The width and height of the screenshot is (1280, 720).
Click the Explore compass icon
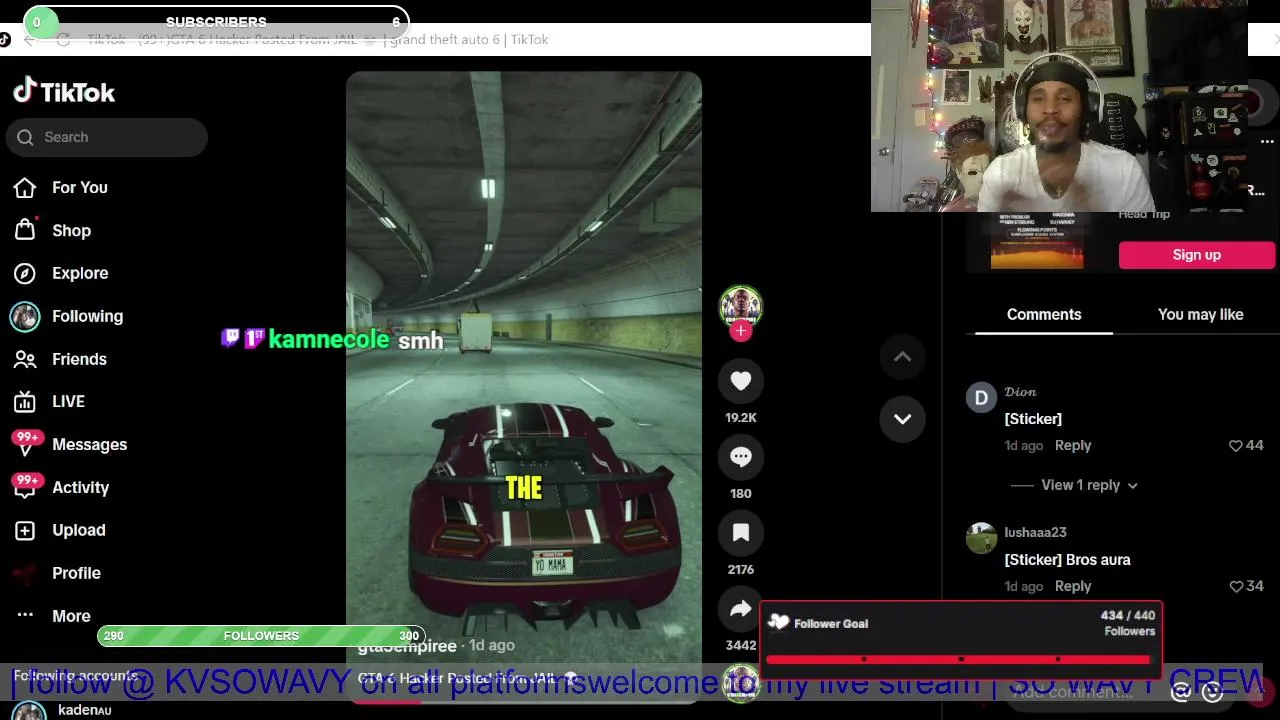coord(25,273)
